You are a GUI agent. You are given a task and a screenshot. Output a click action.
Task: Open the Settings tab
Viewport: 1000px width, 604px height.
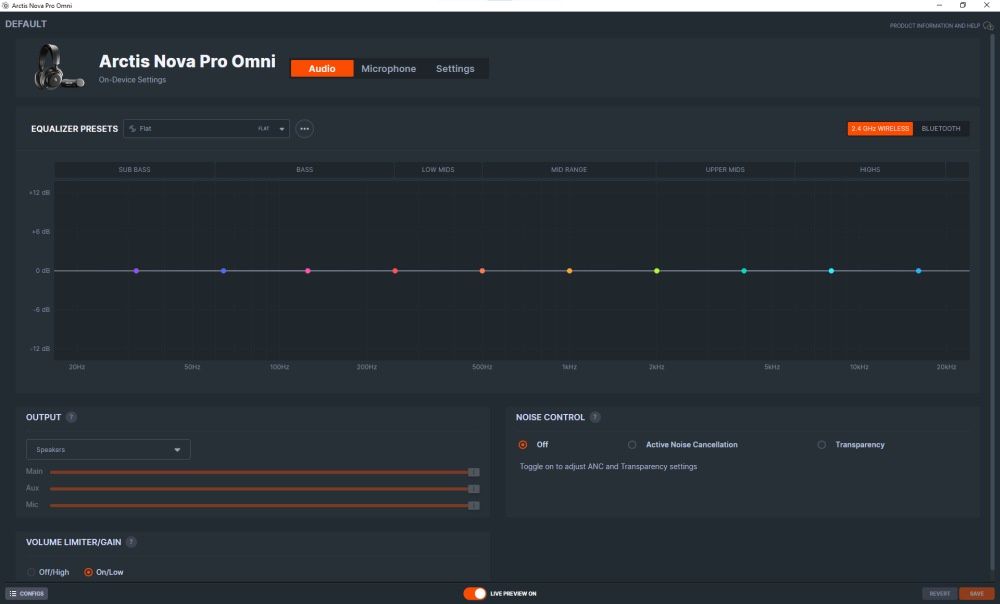(455, 68)
